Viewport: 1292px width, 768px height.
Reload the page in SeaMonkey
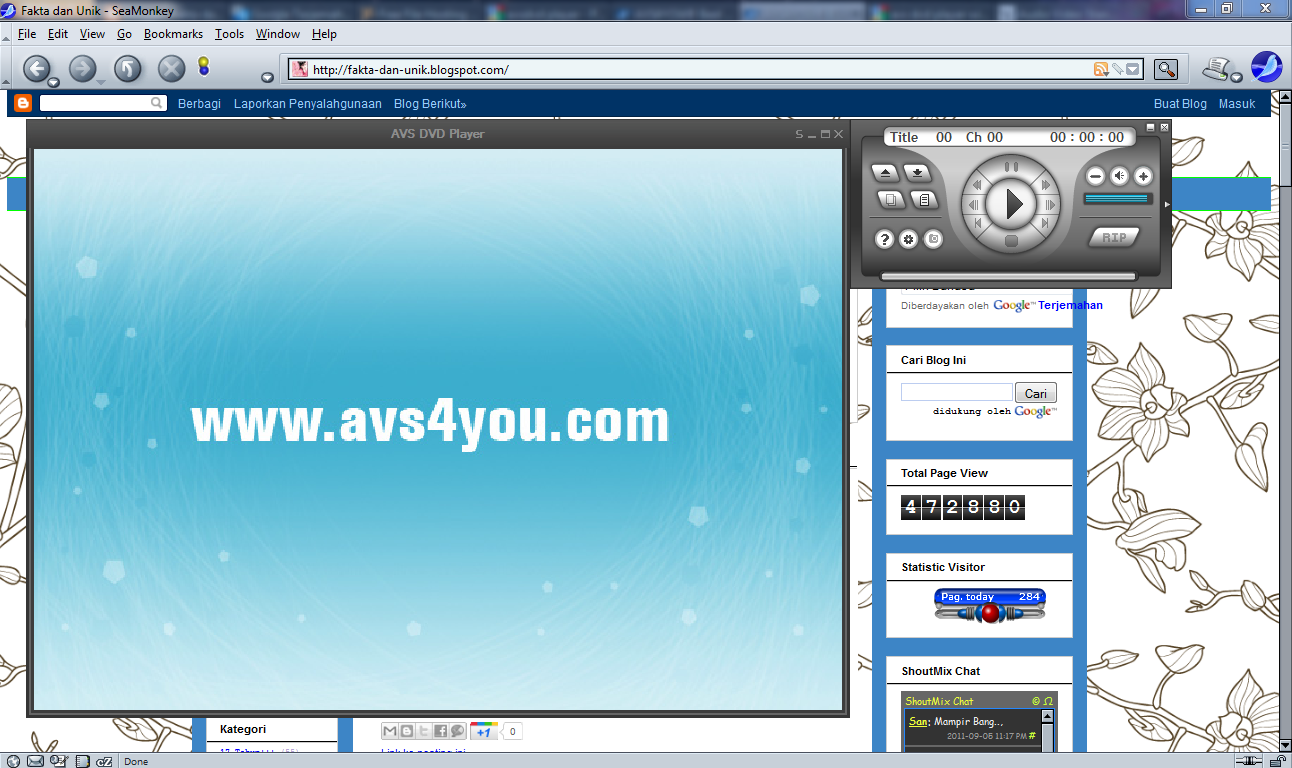(127, 69)
